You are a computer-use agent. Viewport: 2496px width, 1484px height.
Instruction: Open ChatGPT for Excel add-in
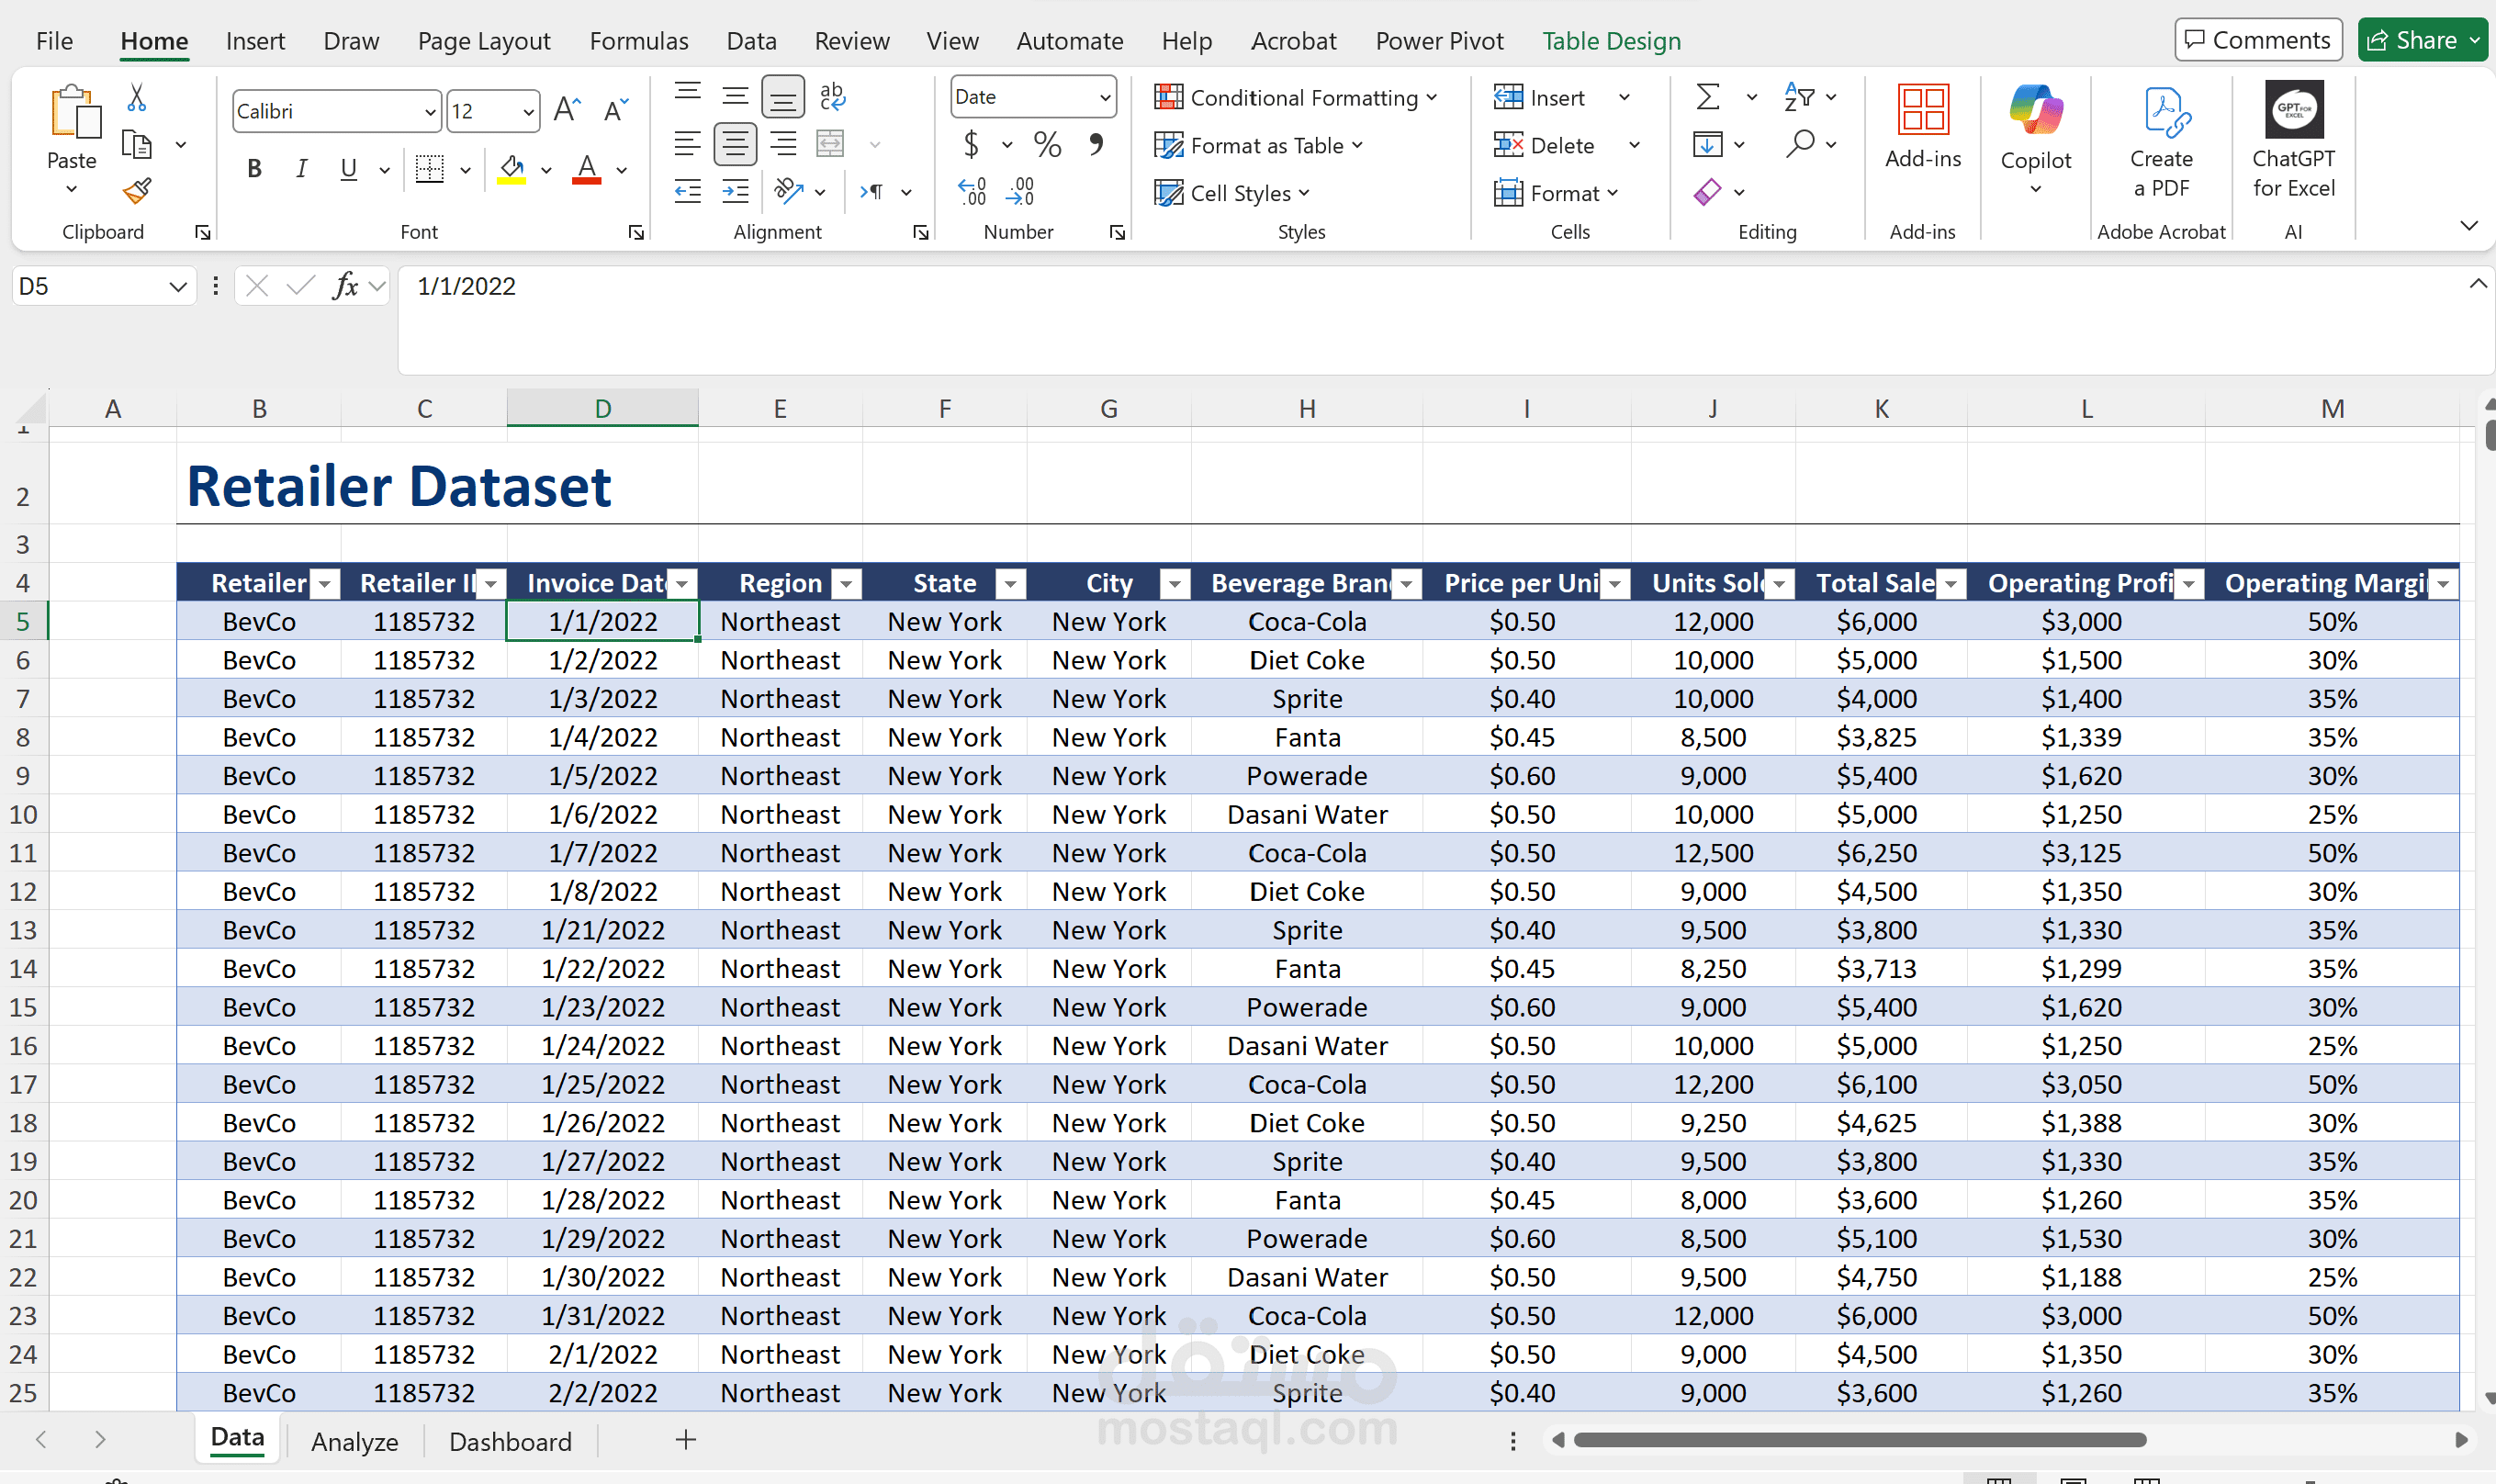2293,110
